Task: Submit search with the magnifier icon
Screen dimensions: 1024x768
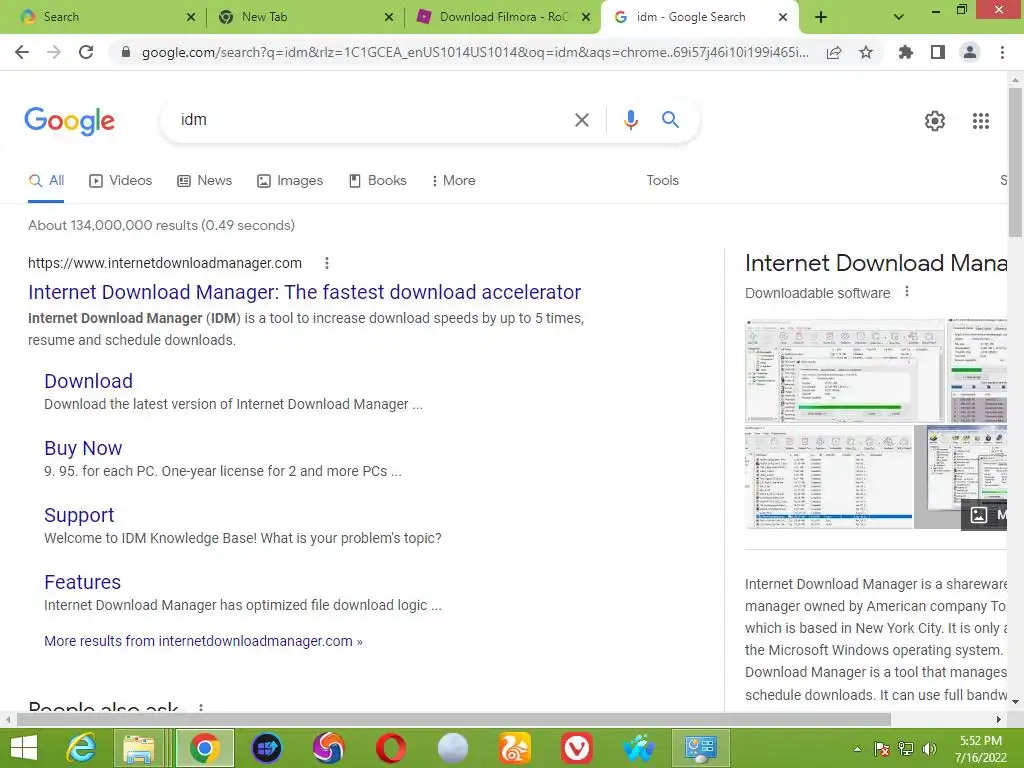Action: pos(670,120)
